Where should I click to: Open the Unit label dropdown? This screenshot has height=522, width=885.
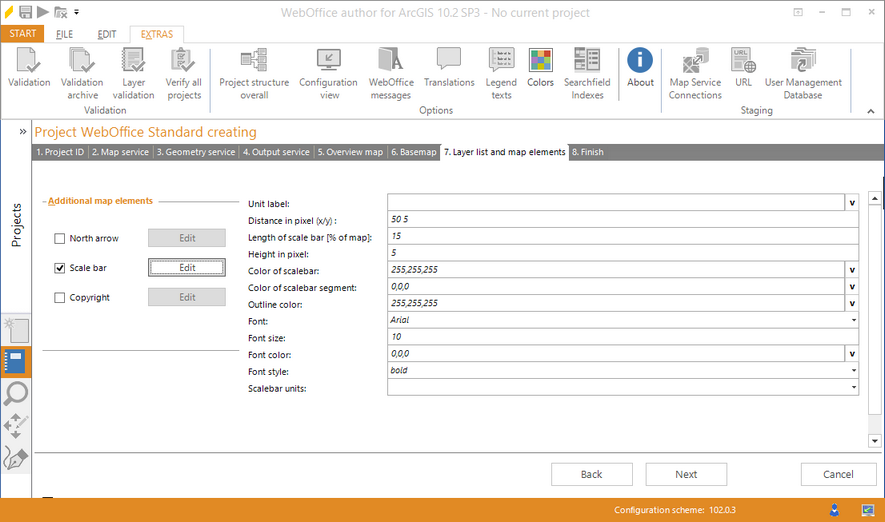852,203
